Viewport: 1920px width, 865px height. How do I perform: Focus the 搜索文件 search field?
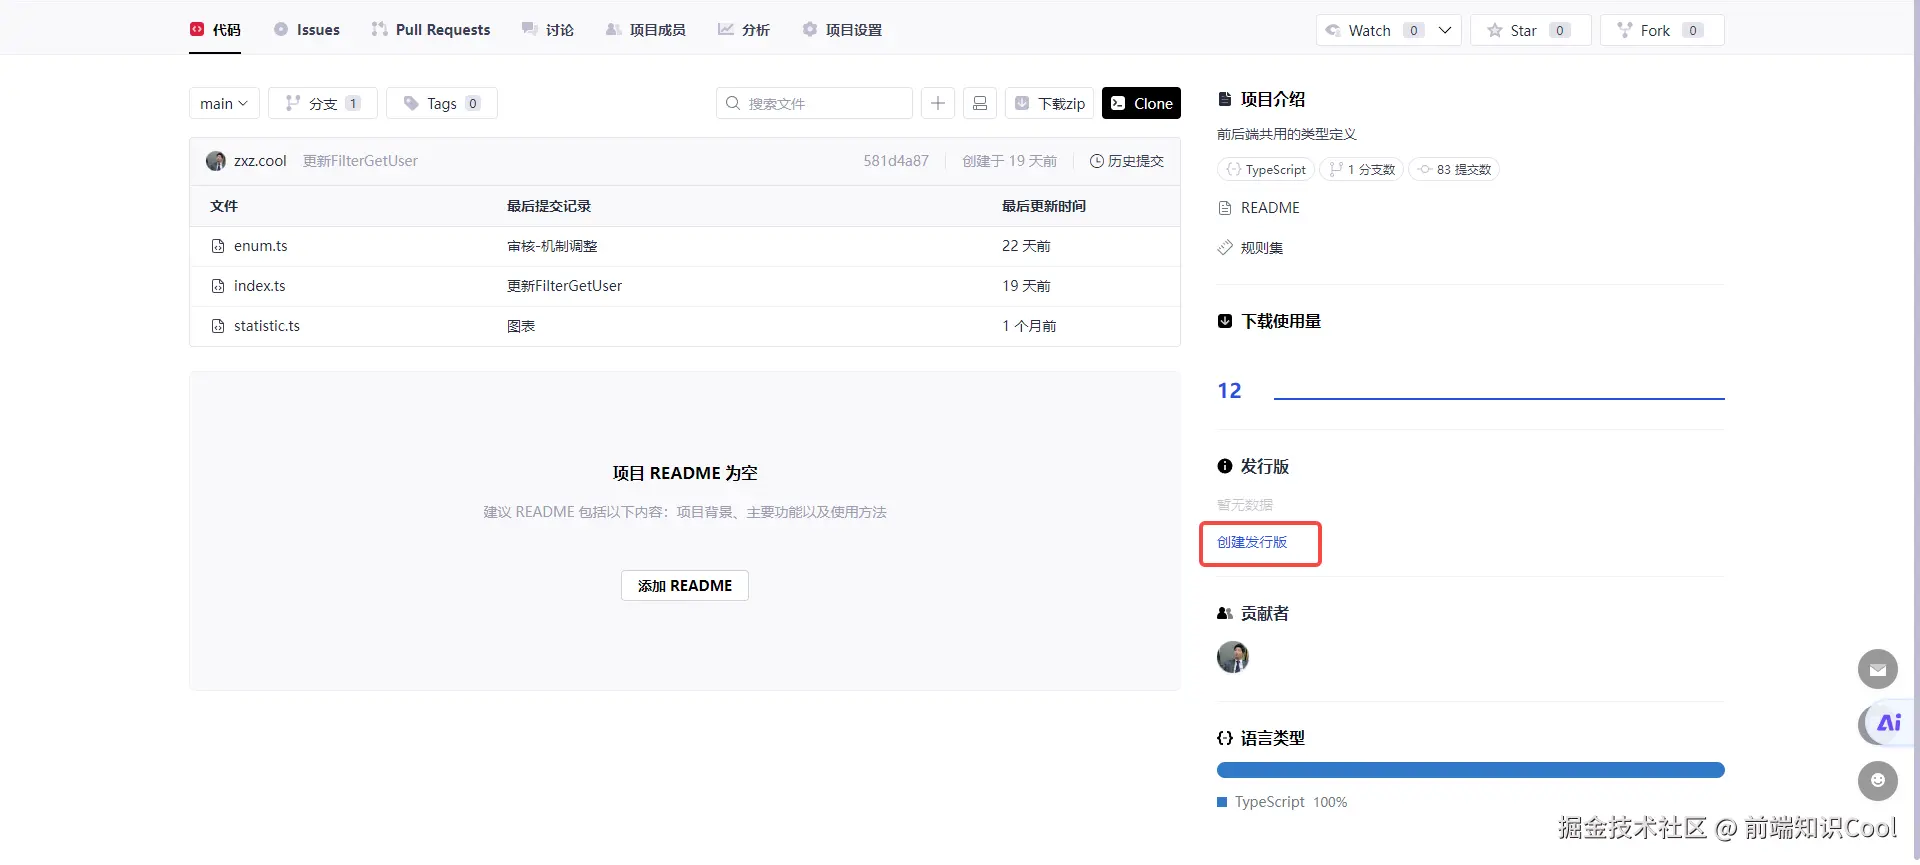814,103
